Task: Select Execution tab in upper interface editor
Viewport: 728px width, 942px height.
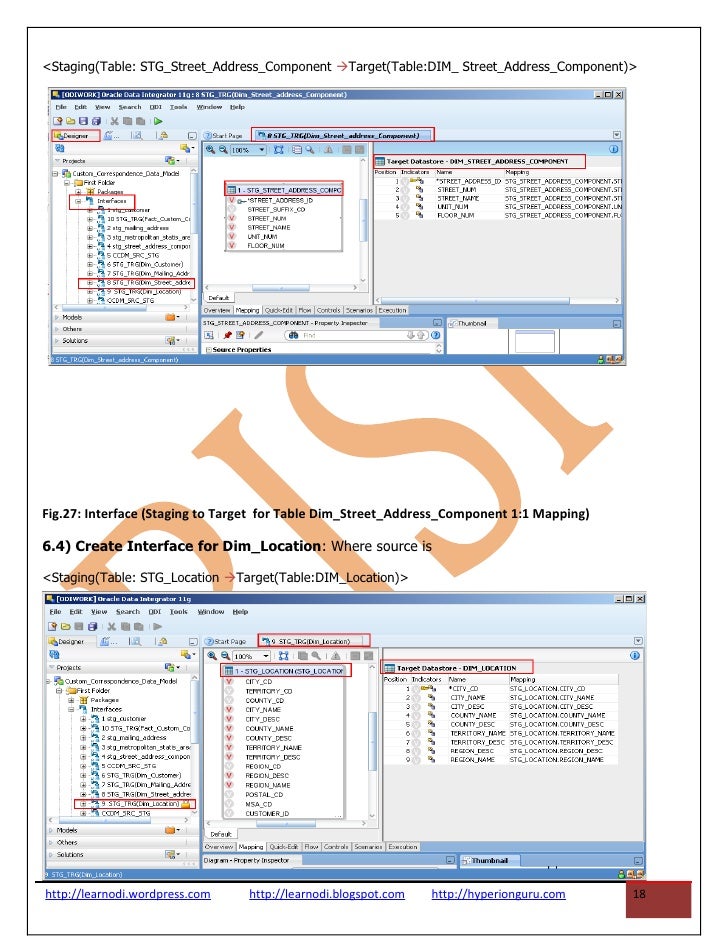Action: tap(392, 311)
